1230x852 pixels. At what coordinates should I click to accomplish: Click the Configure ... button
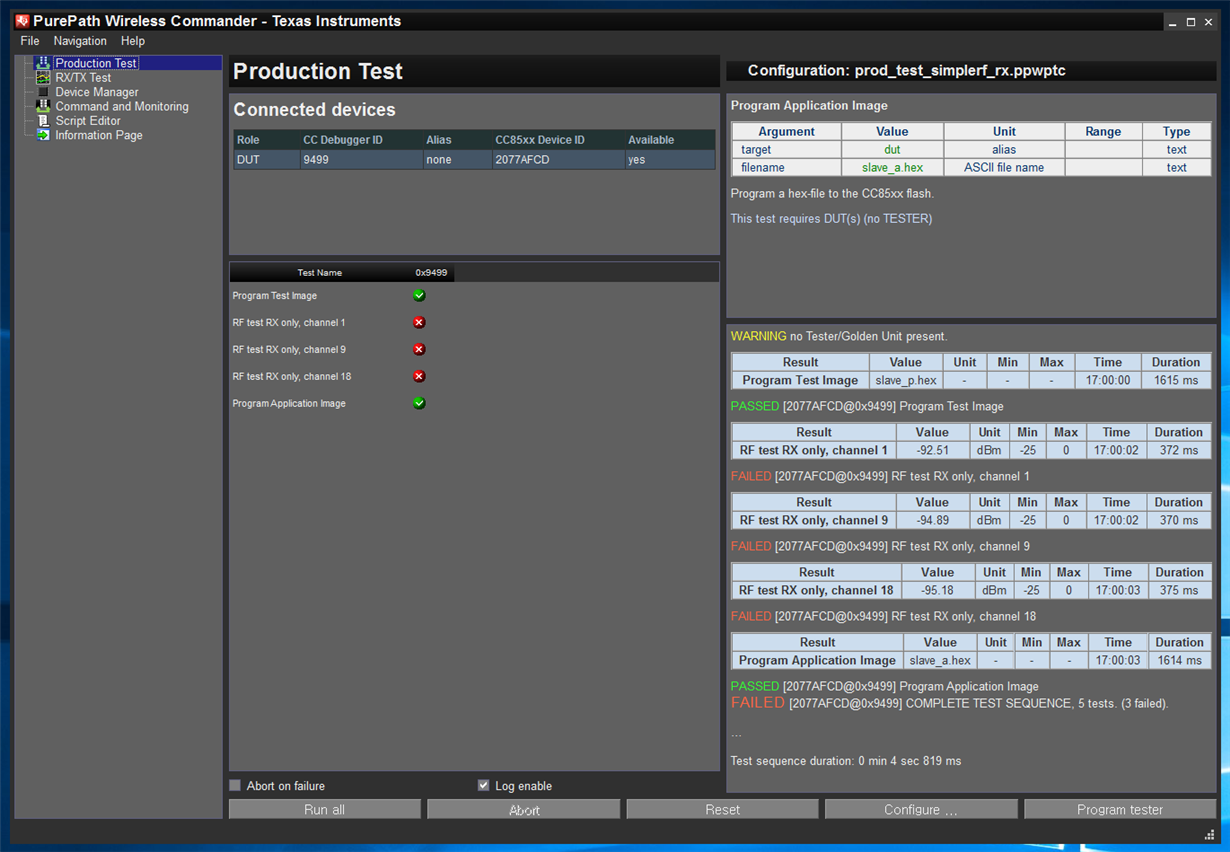(921, 809)
